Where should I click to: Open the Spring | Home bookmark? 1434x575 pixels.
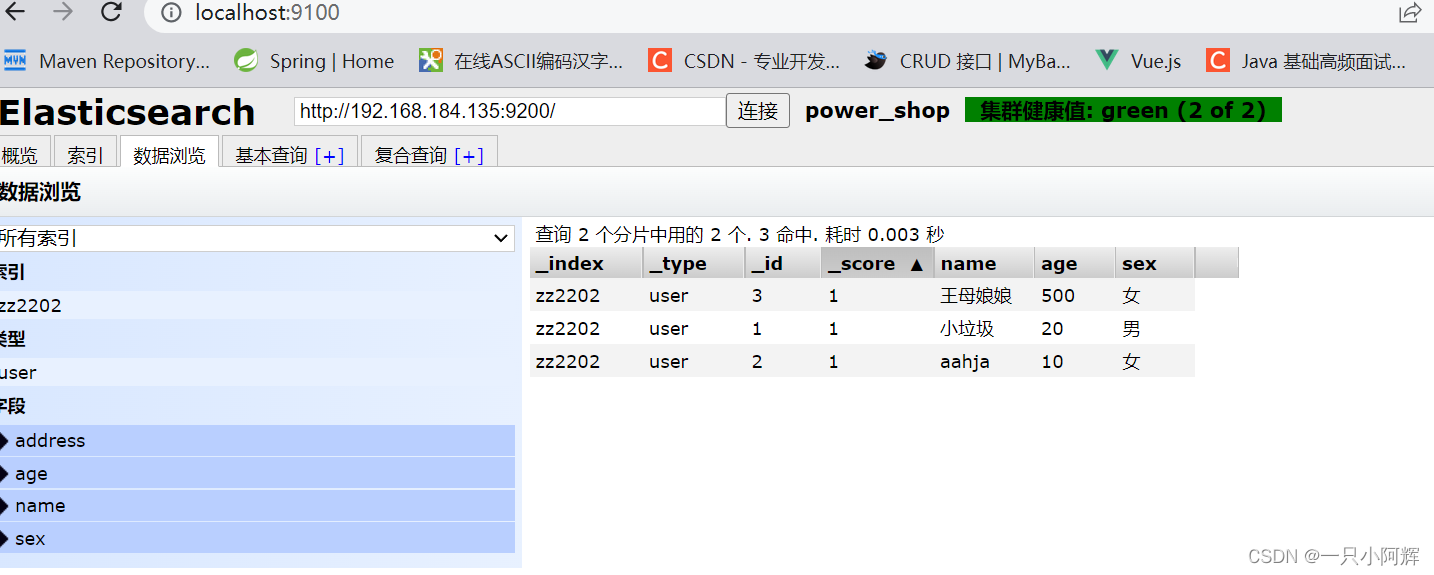coord(314,61)
